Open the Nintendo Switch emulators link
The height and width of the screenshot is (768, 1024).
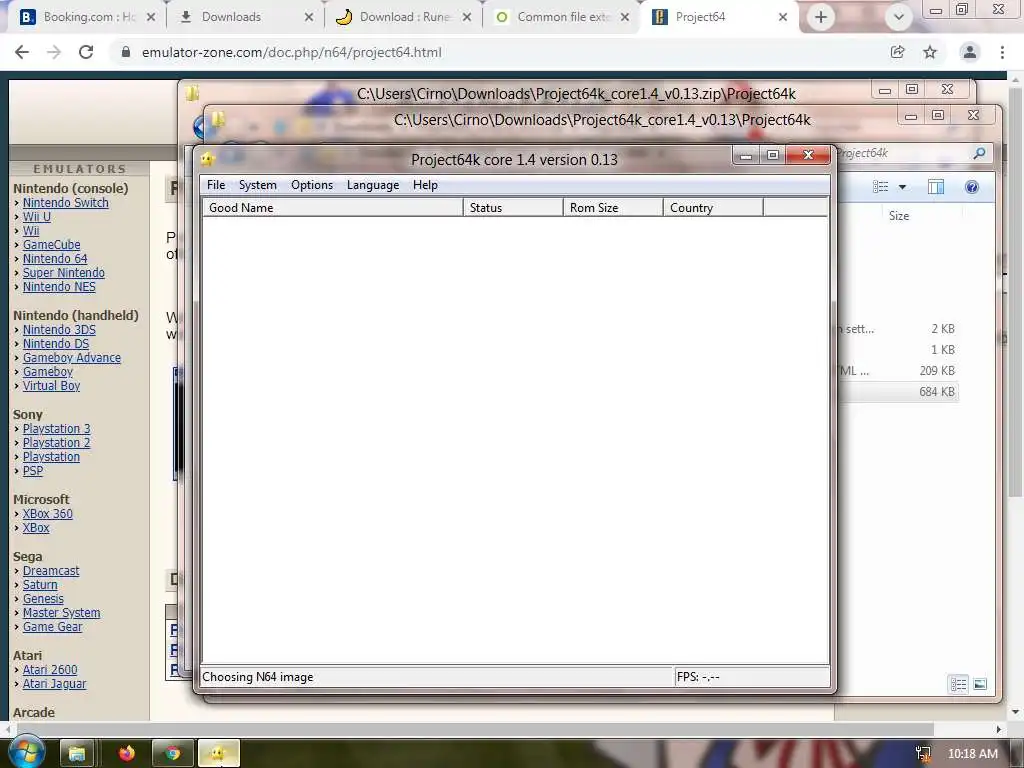click(66, 202)
